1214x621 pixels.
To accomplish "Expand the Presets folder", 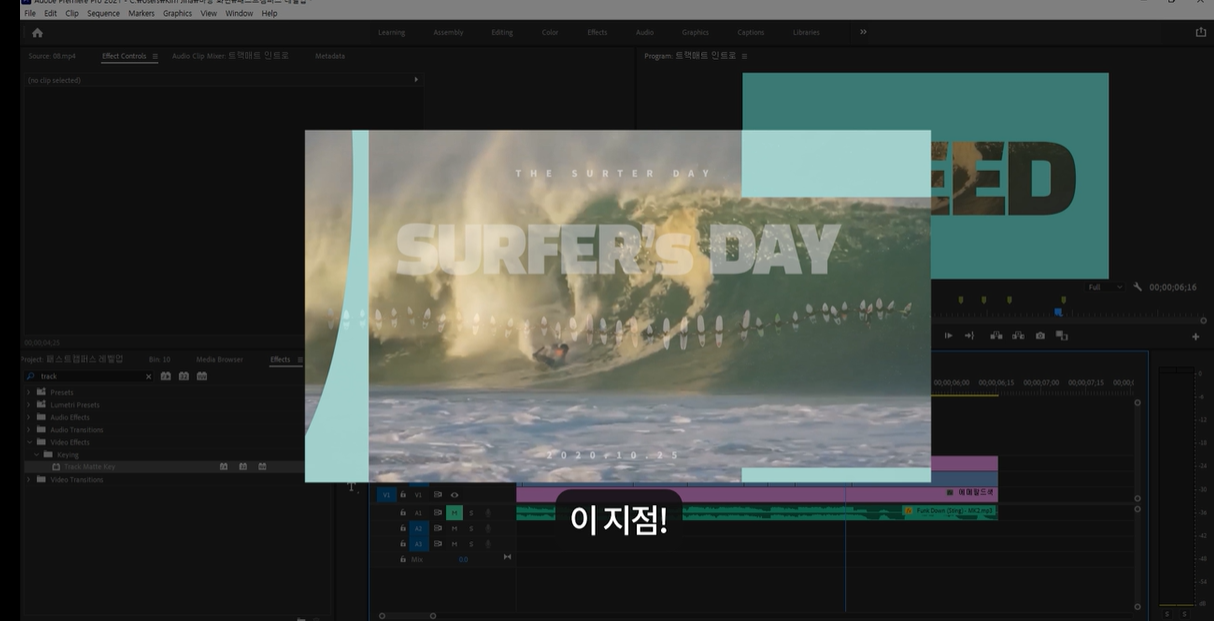I will tap(28, 392).
